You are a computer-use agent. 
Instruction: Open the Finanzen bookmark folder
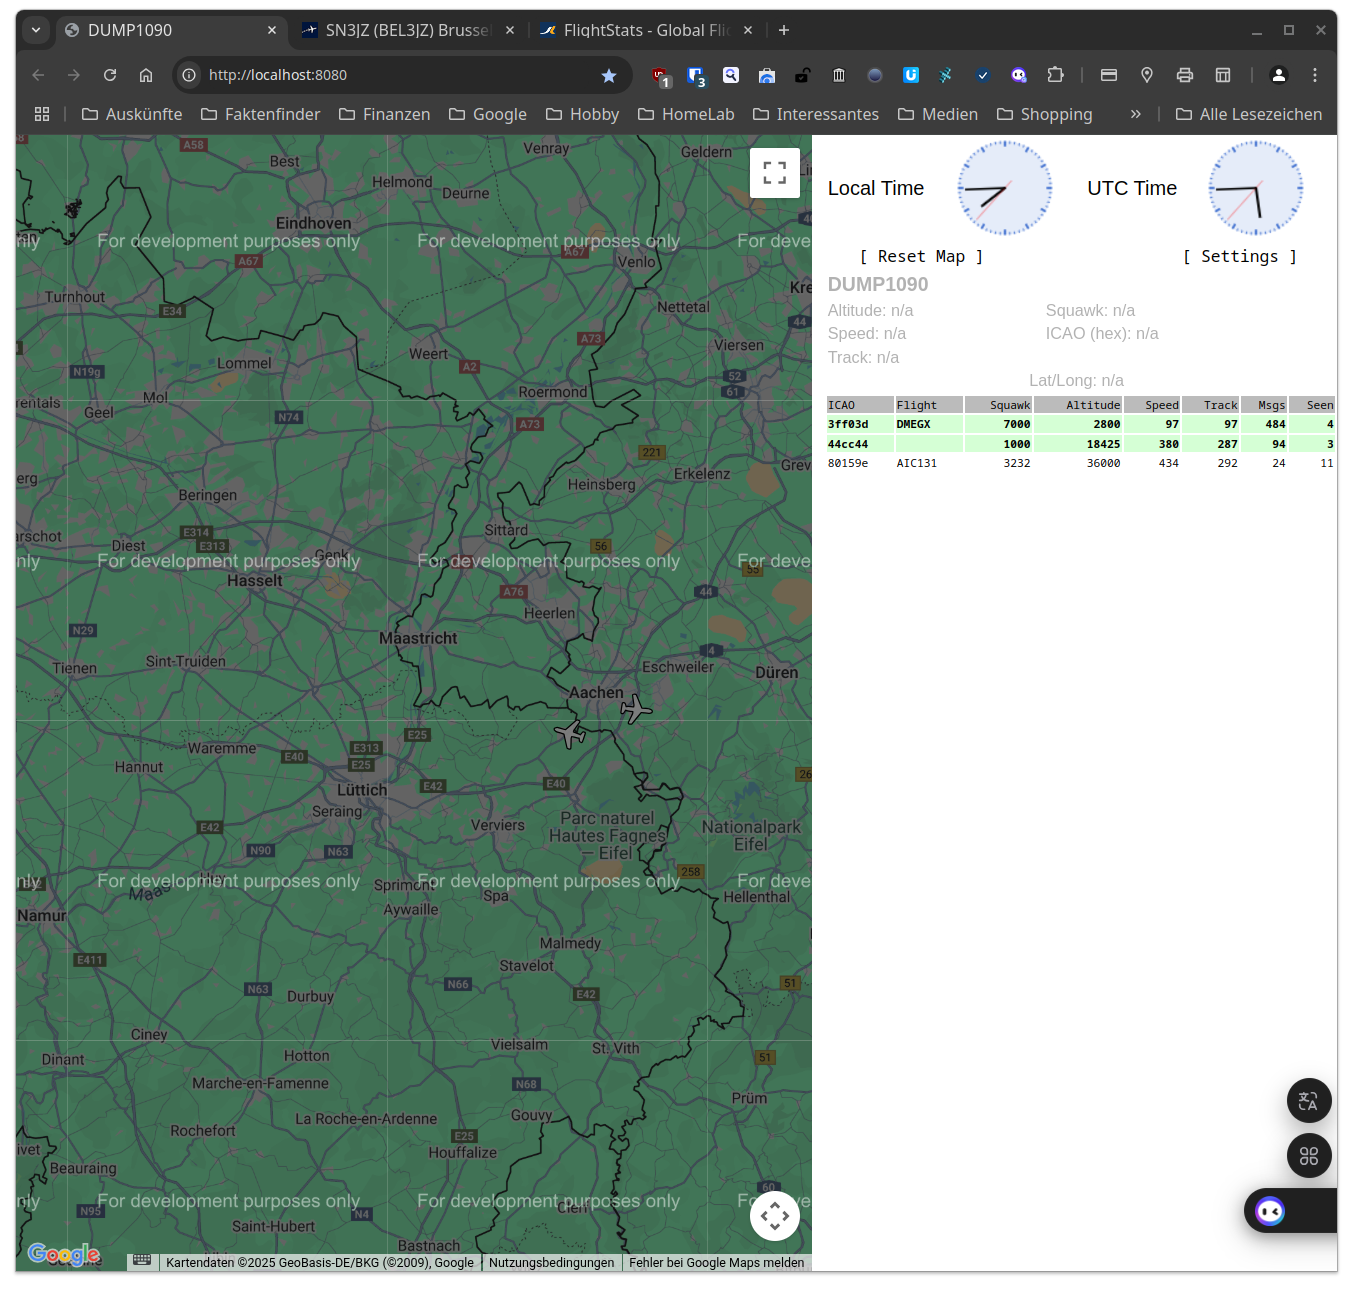click(x=385, y=114)
